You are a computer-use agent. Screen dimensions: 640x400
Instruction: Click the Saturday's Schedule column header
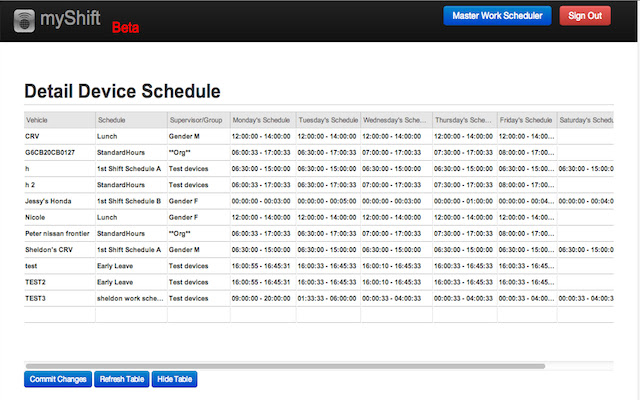pos(585,120)
